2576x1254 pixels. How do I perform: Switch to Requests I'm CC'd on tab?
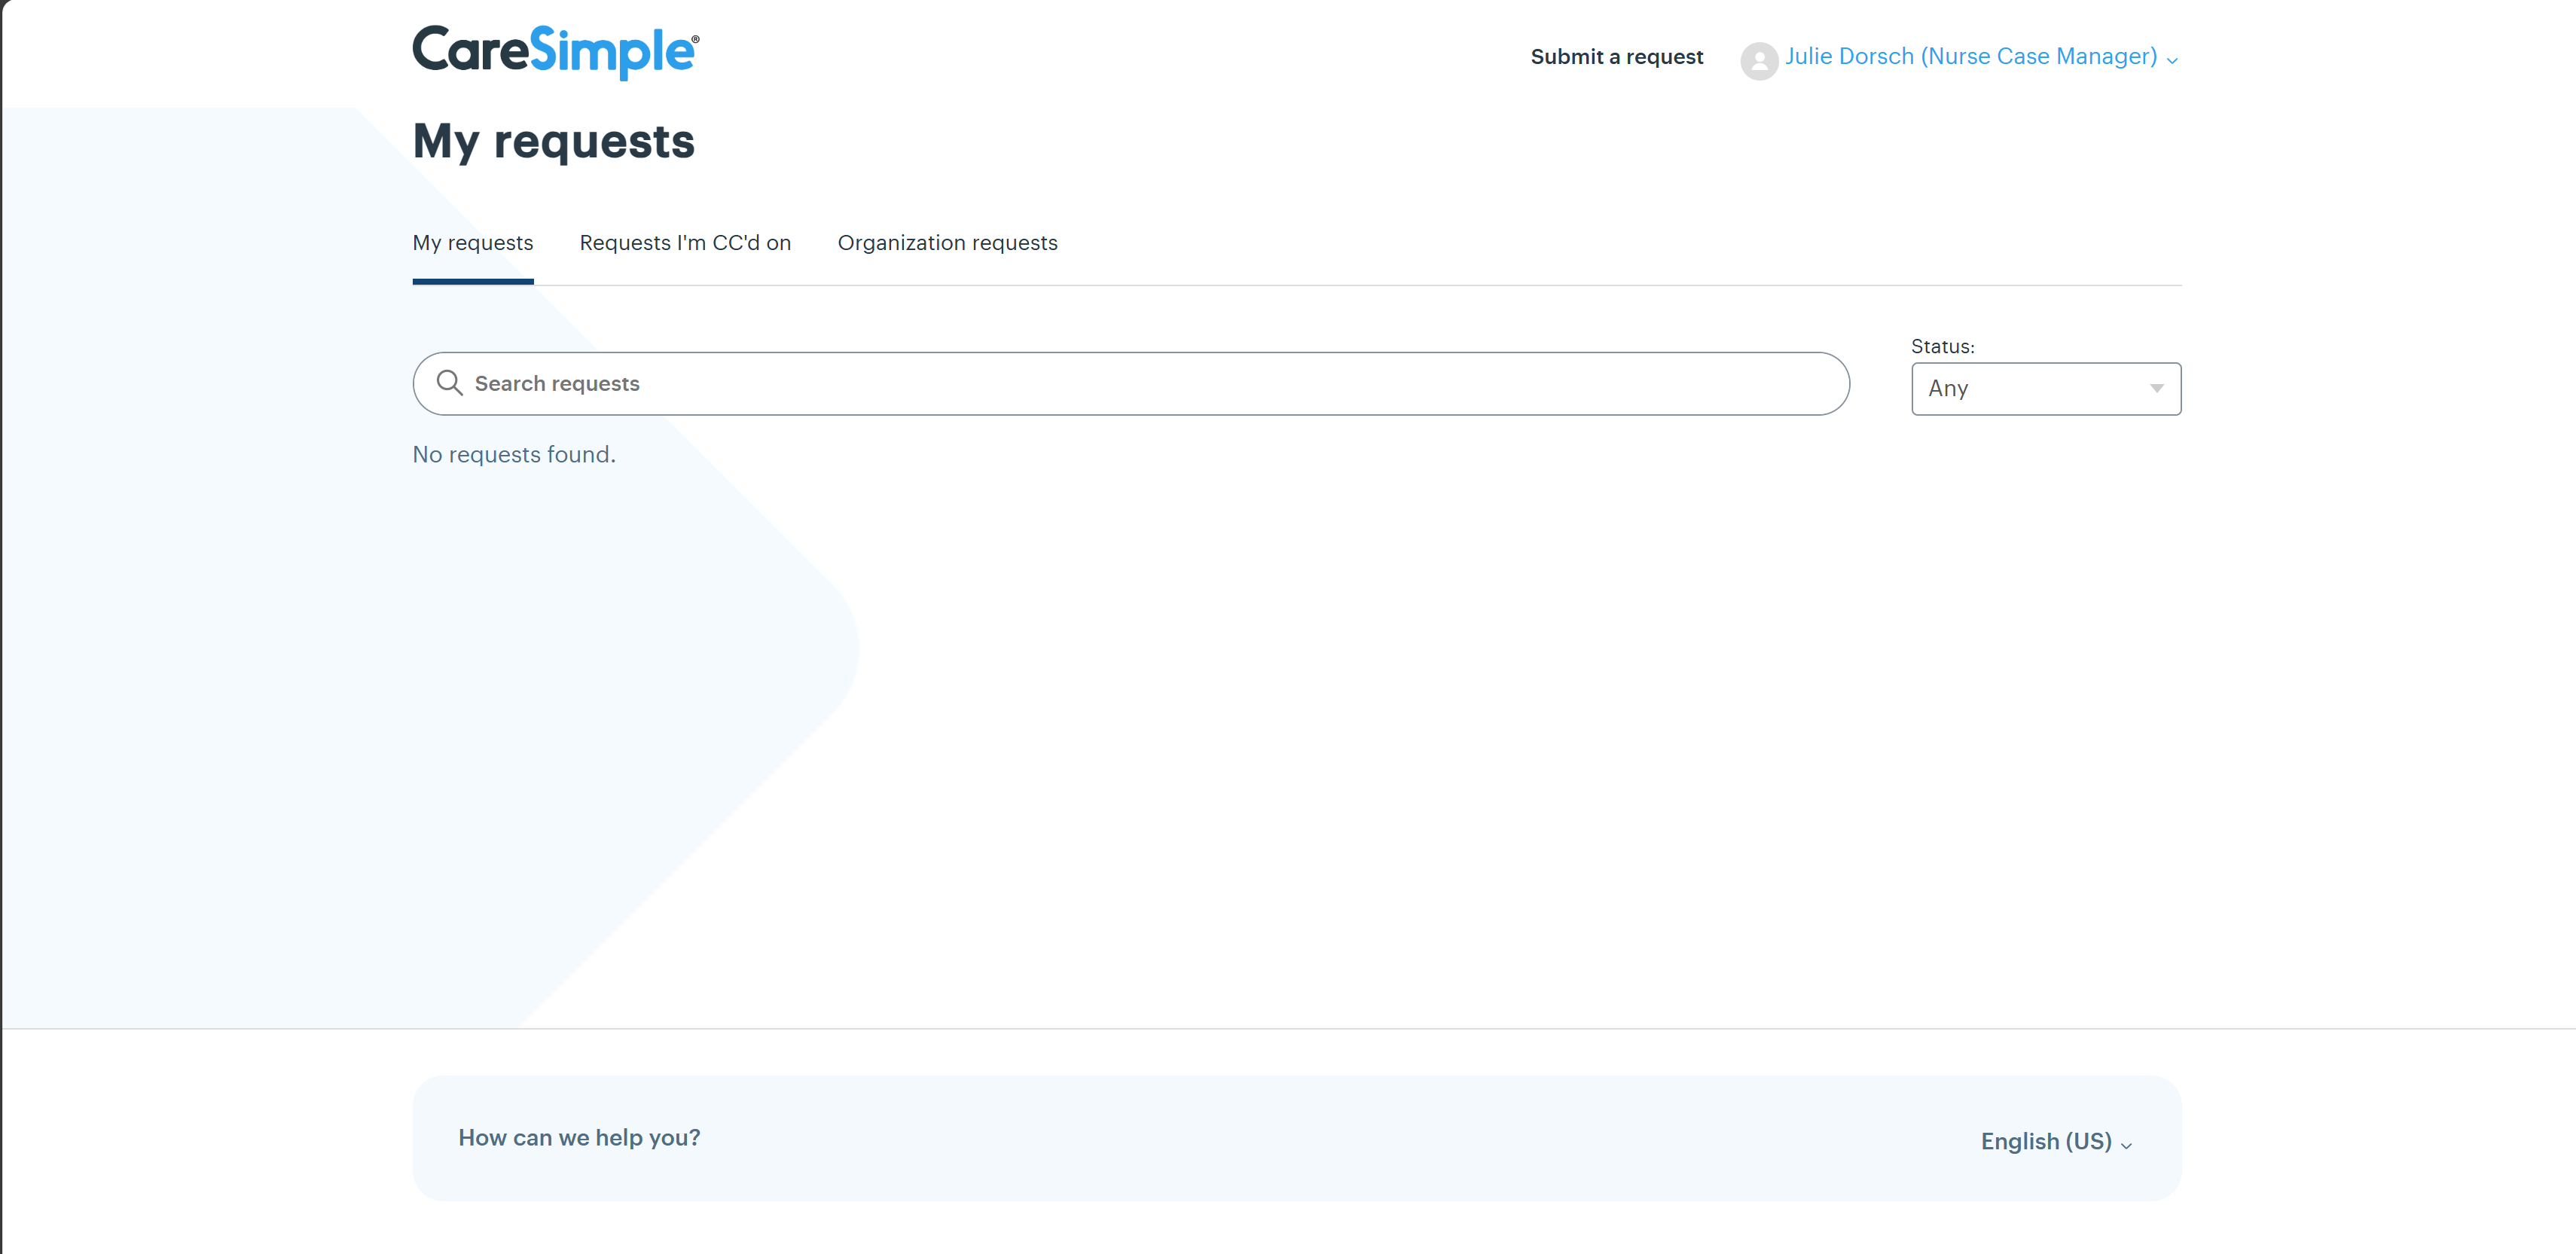coord(684,243)
